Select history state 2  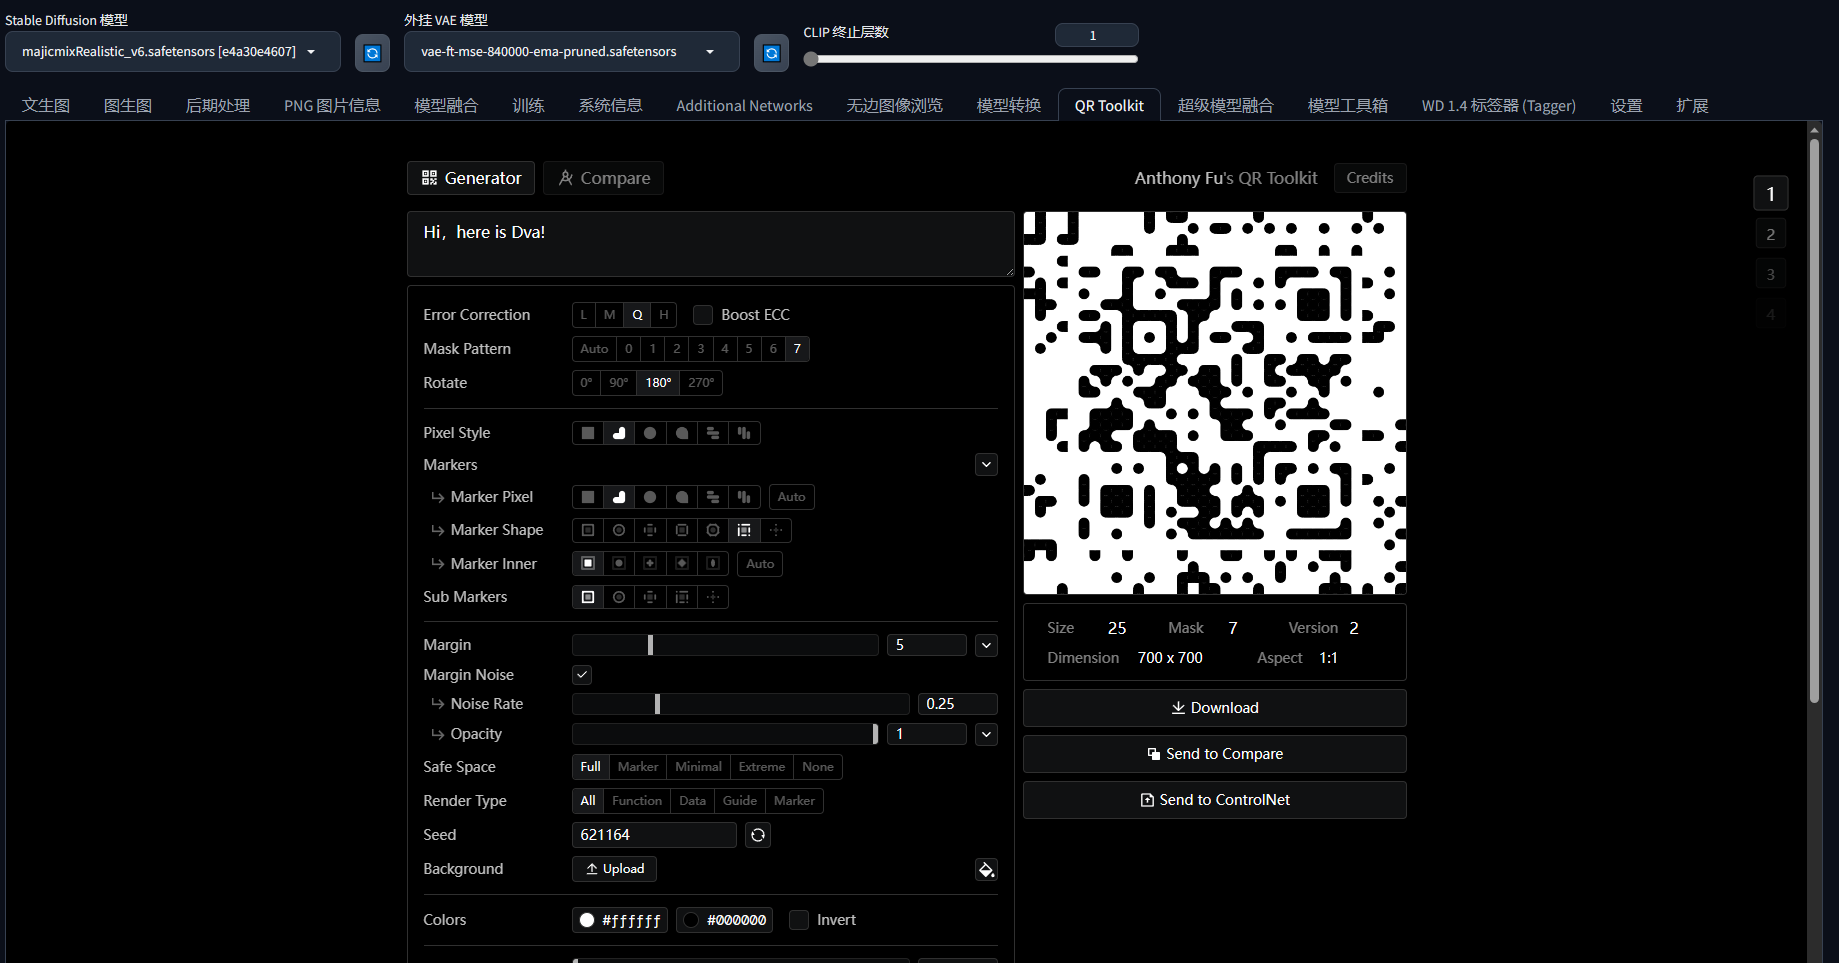[x=1770, y=234]
